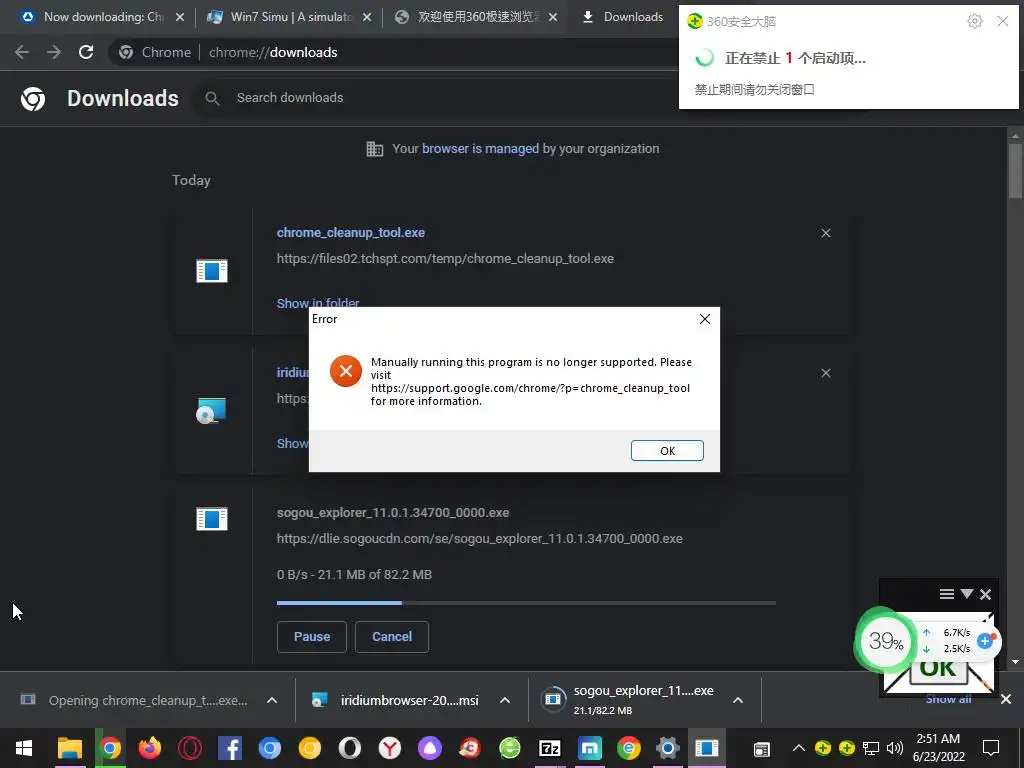Switch to the Win7 Simu tab

286,17
